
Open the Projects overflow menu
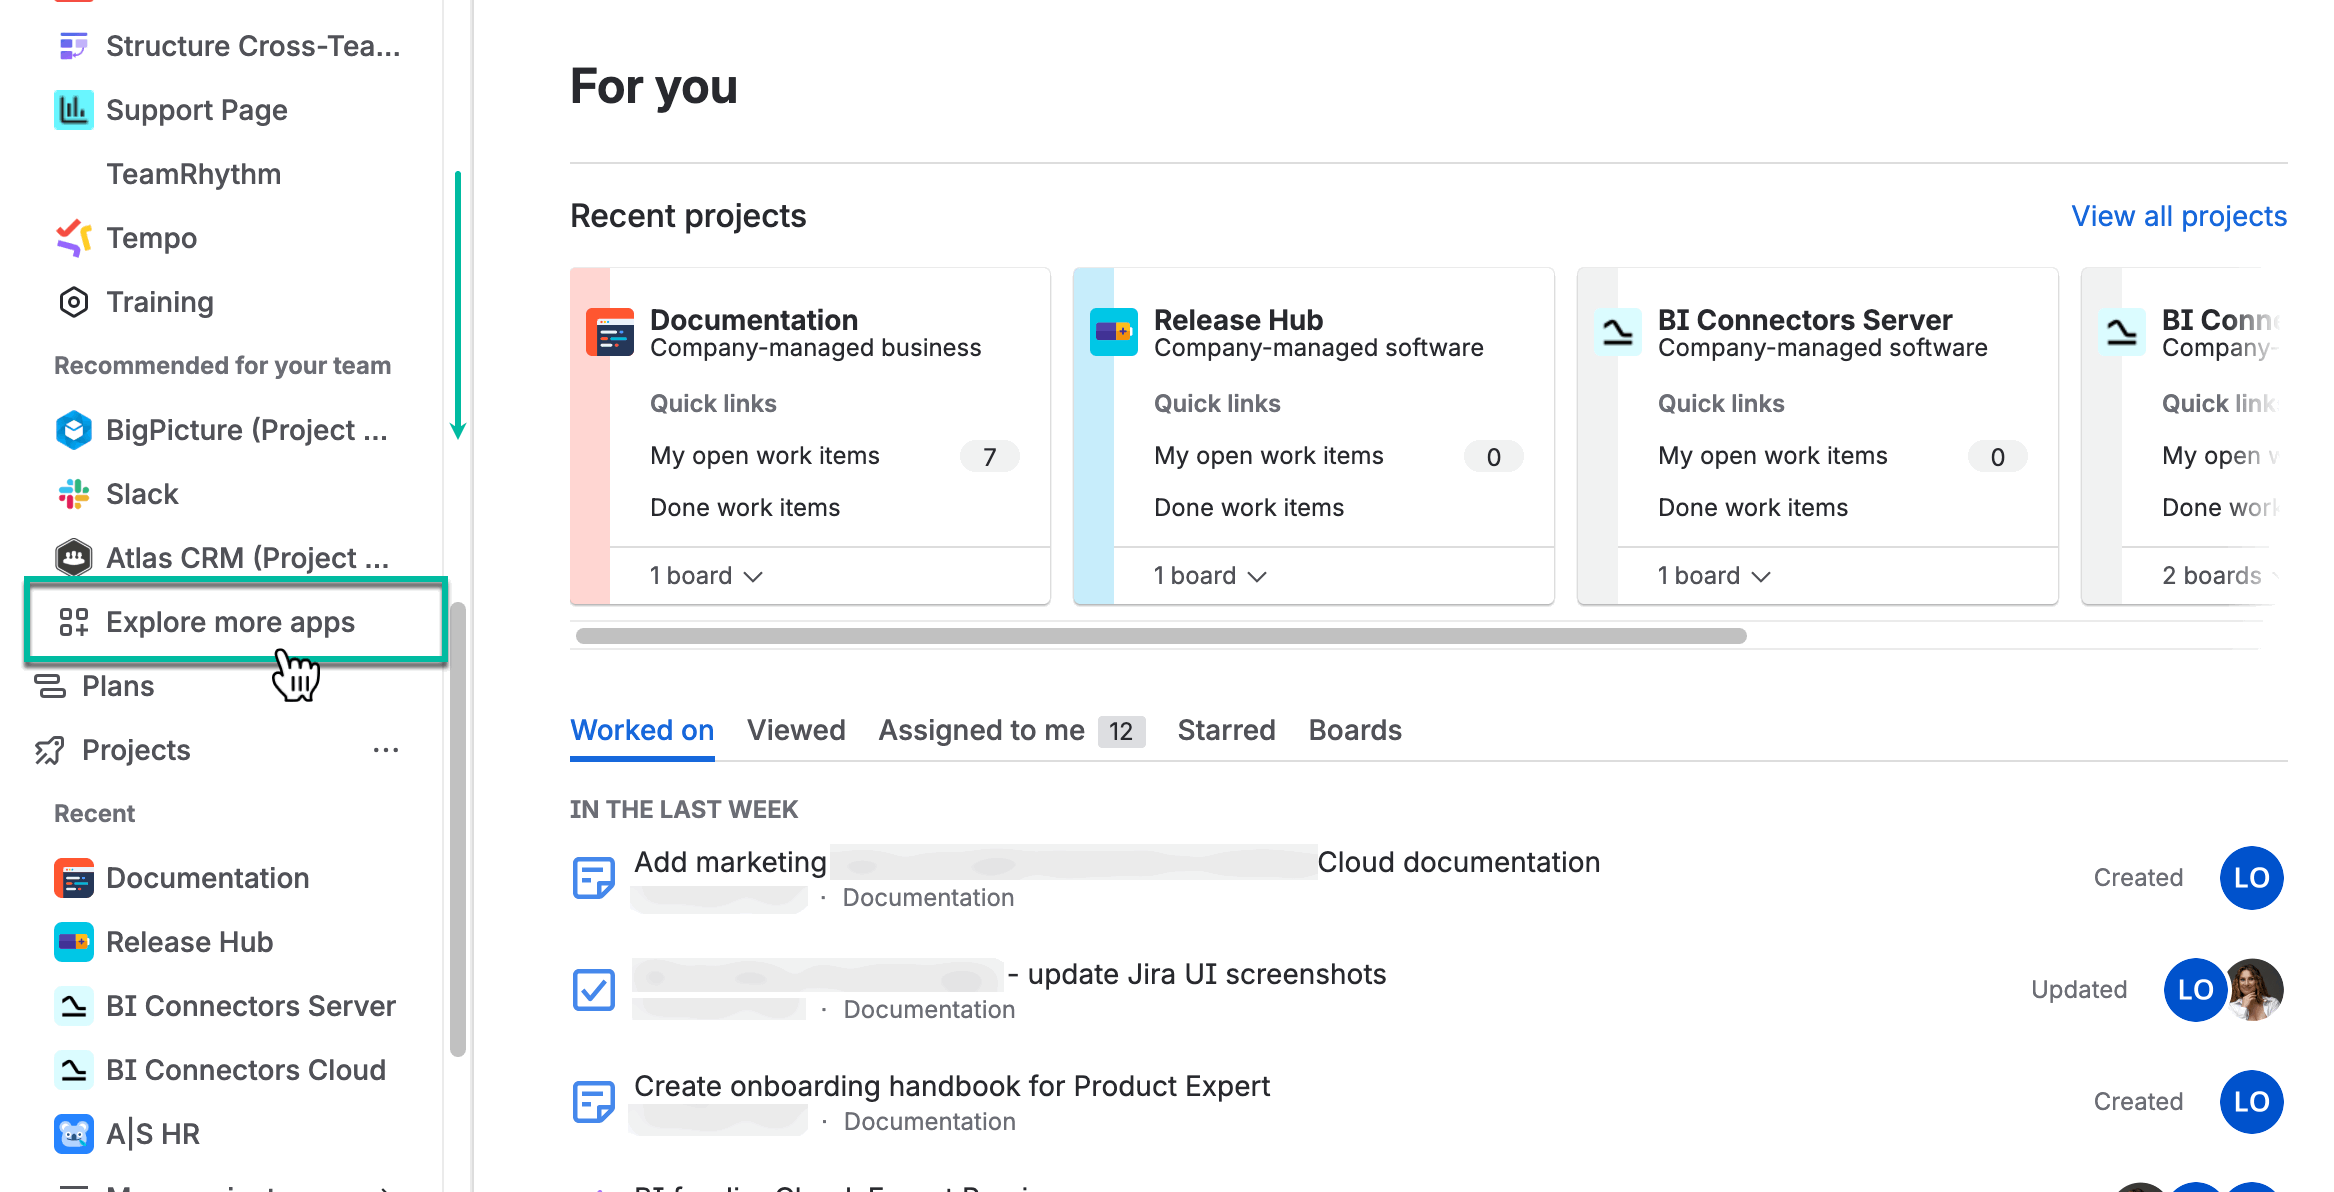[x=386, y=749]
